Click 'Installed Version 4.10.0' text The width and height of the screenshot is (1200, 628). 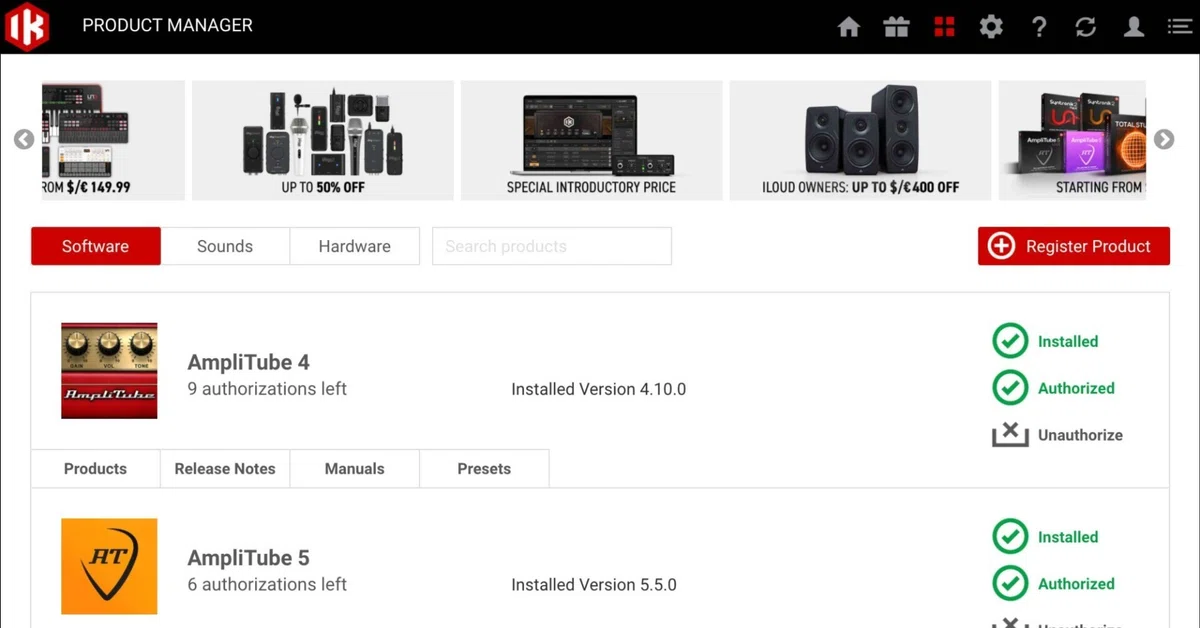click(x=598, y=389)
